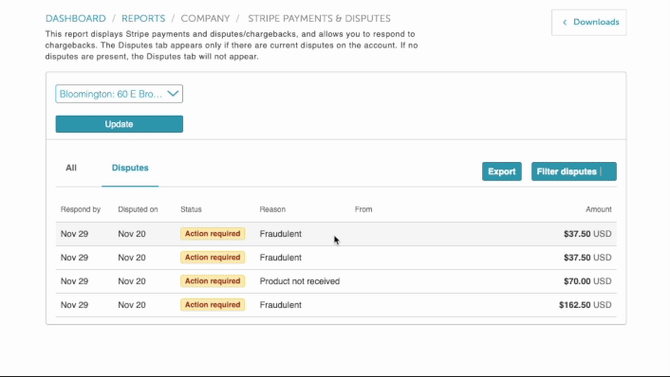The image size is (670, 377).
Task: Open the first $37.50 Fraudulent dispute row
Action: pyautogui.click(x=336, y=234)
